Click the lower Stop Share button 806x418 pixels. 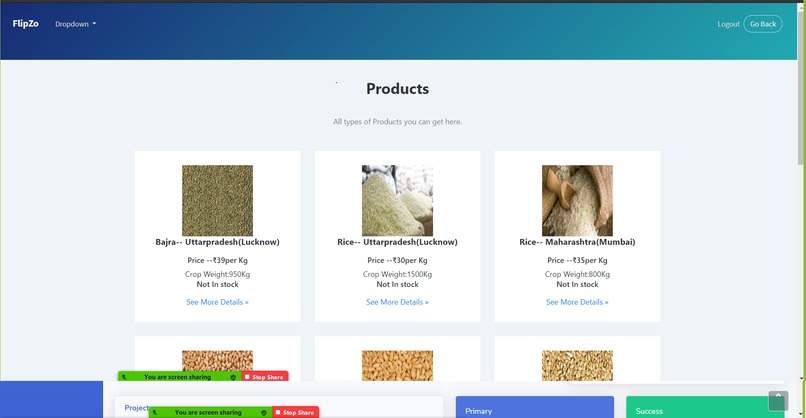pyautogui.click(x=296, y=412)
